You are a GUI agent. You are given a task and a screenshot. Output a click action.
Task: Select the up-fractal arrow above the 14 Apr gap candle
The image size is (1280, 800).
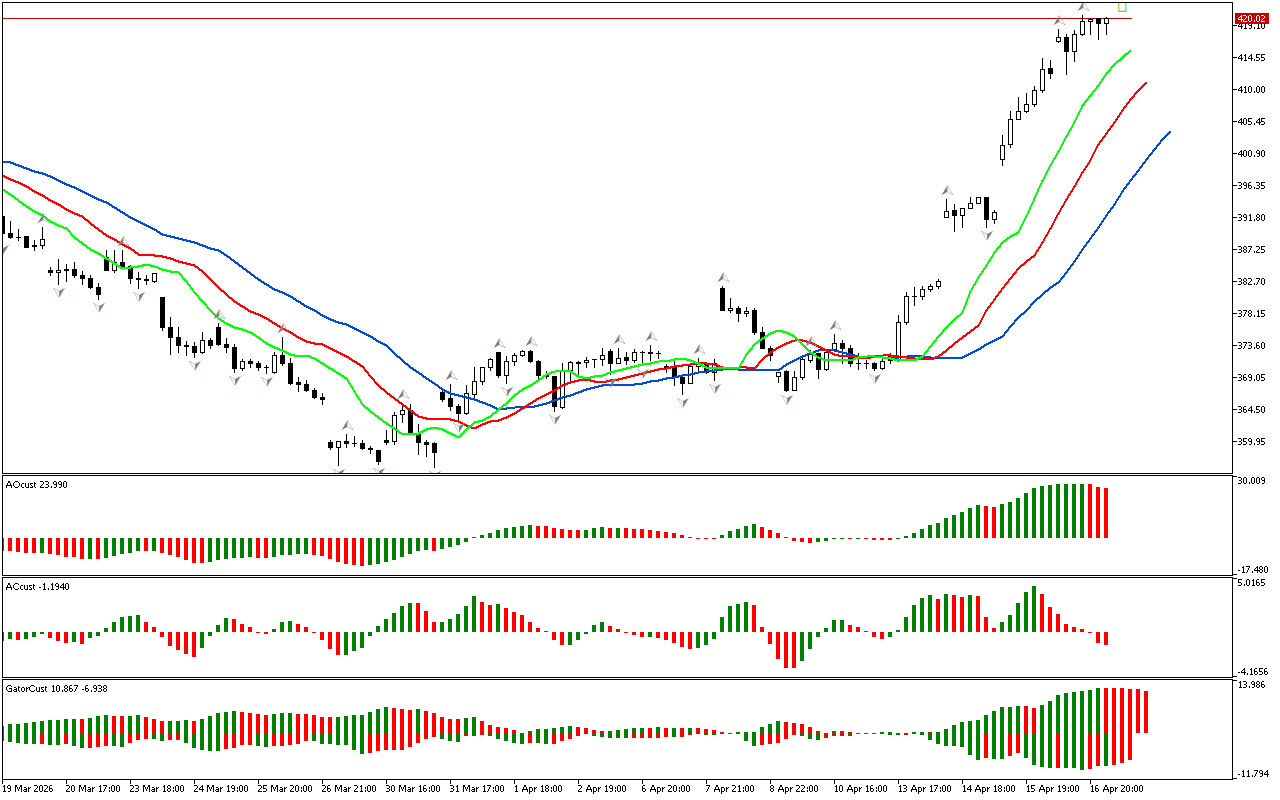tap(945, 190)
